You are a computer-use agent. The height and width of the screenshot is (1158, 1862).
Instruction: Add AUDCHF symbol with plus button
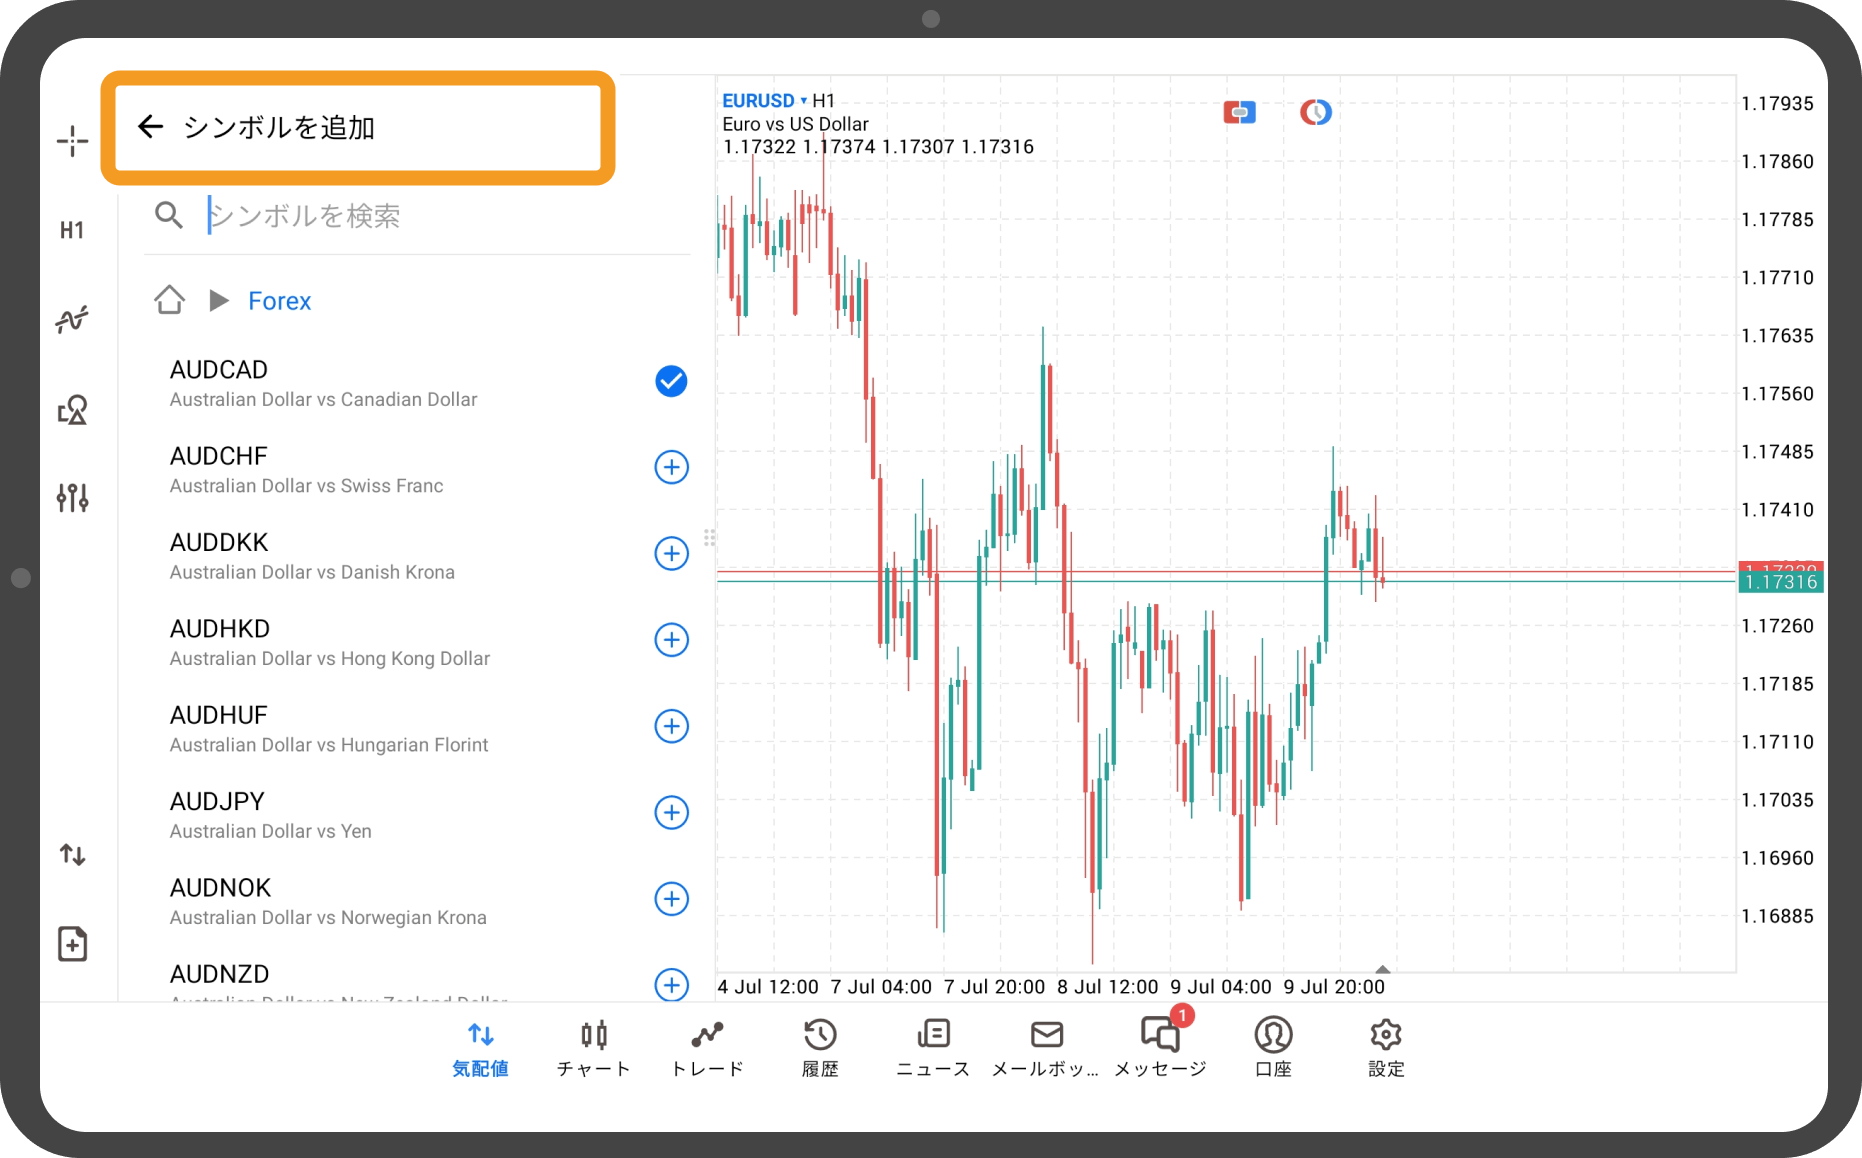tap(671, 467)
